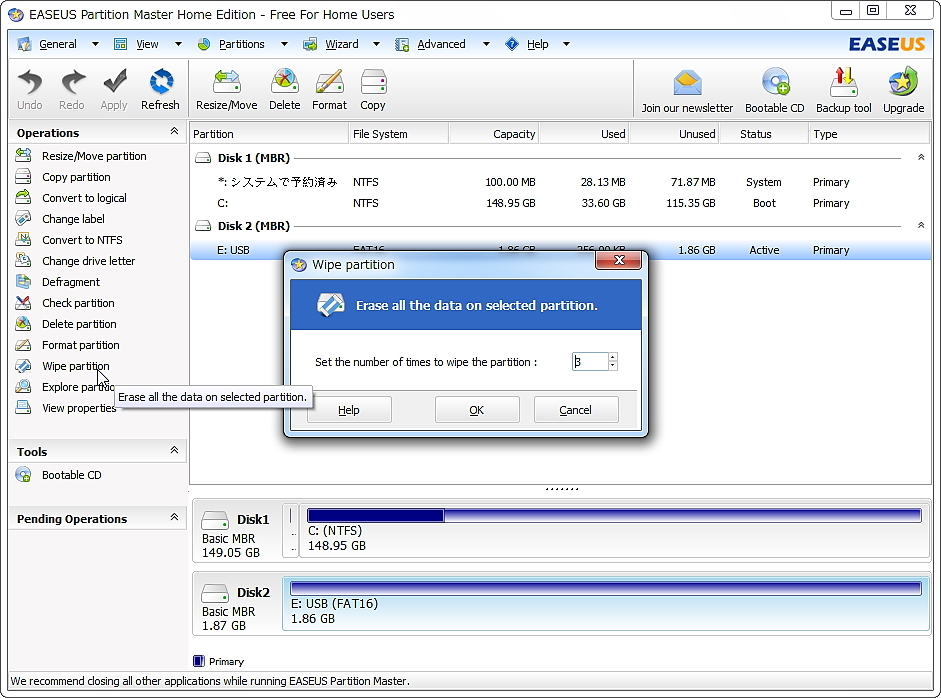Open the Wizard menu dropdown arrow
941x698 pixels.
pyautogui.click(x=376, y=44)
